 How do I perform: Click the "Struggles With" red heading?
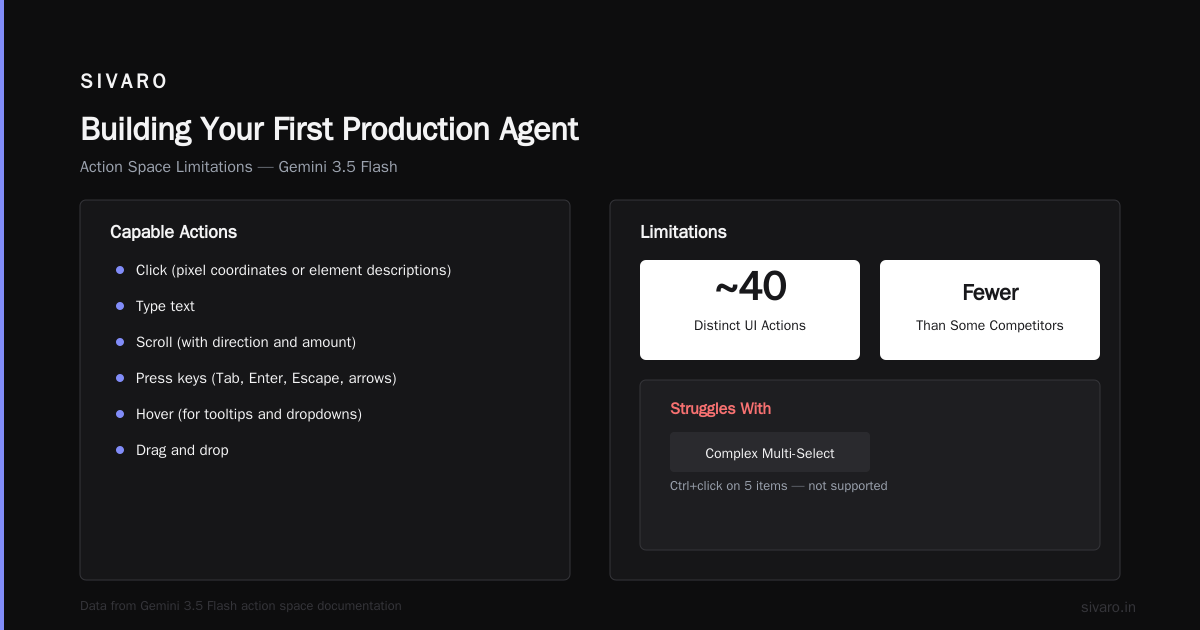[x=720, y=408]
